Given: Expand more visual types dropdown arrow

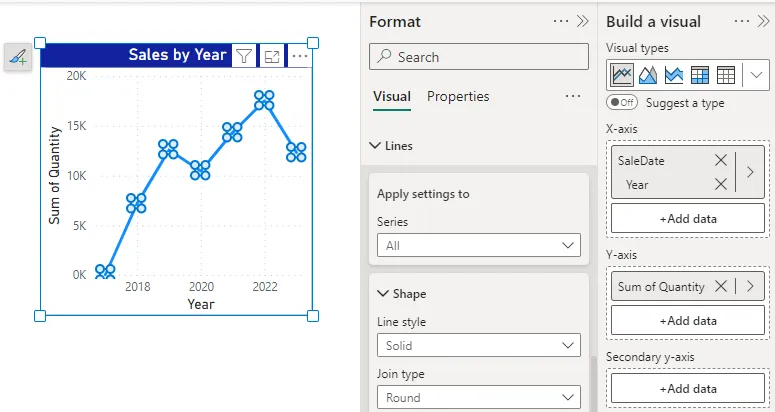Looking at the screenshot, I should 757,74.
